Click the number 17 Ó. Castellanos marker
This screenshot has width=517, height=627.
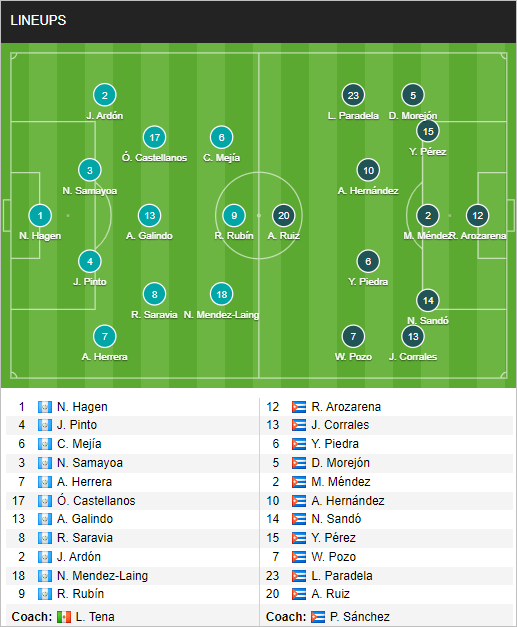point(154,137)
